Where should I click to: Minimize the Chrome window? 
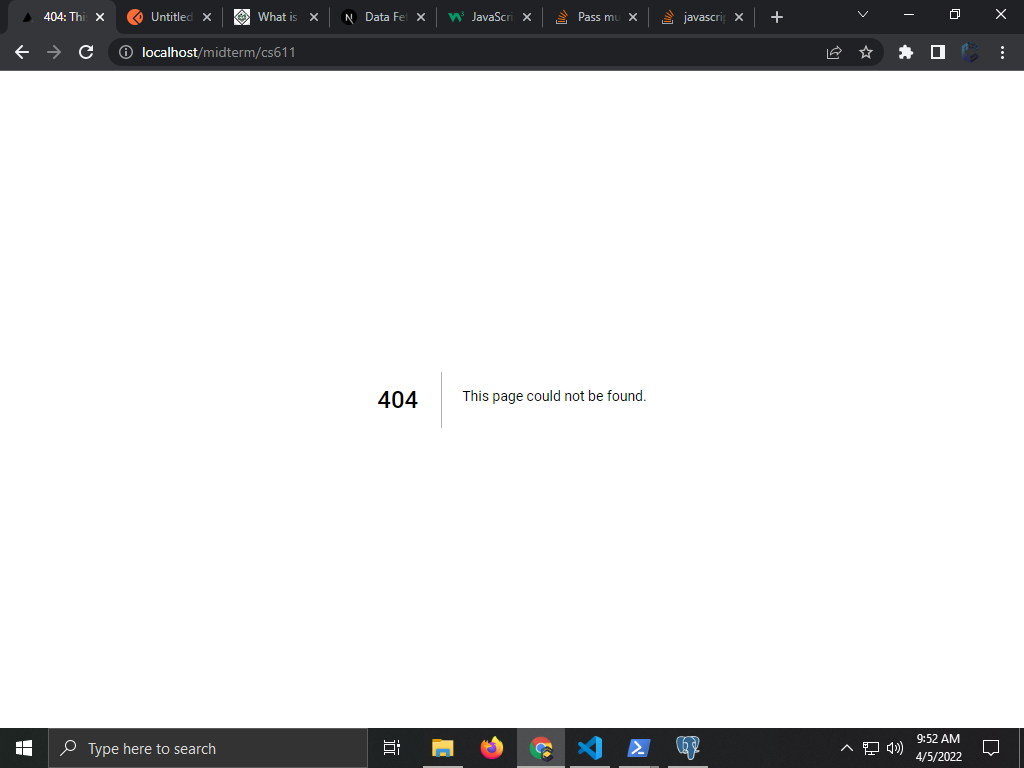tap(909, 14)
